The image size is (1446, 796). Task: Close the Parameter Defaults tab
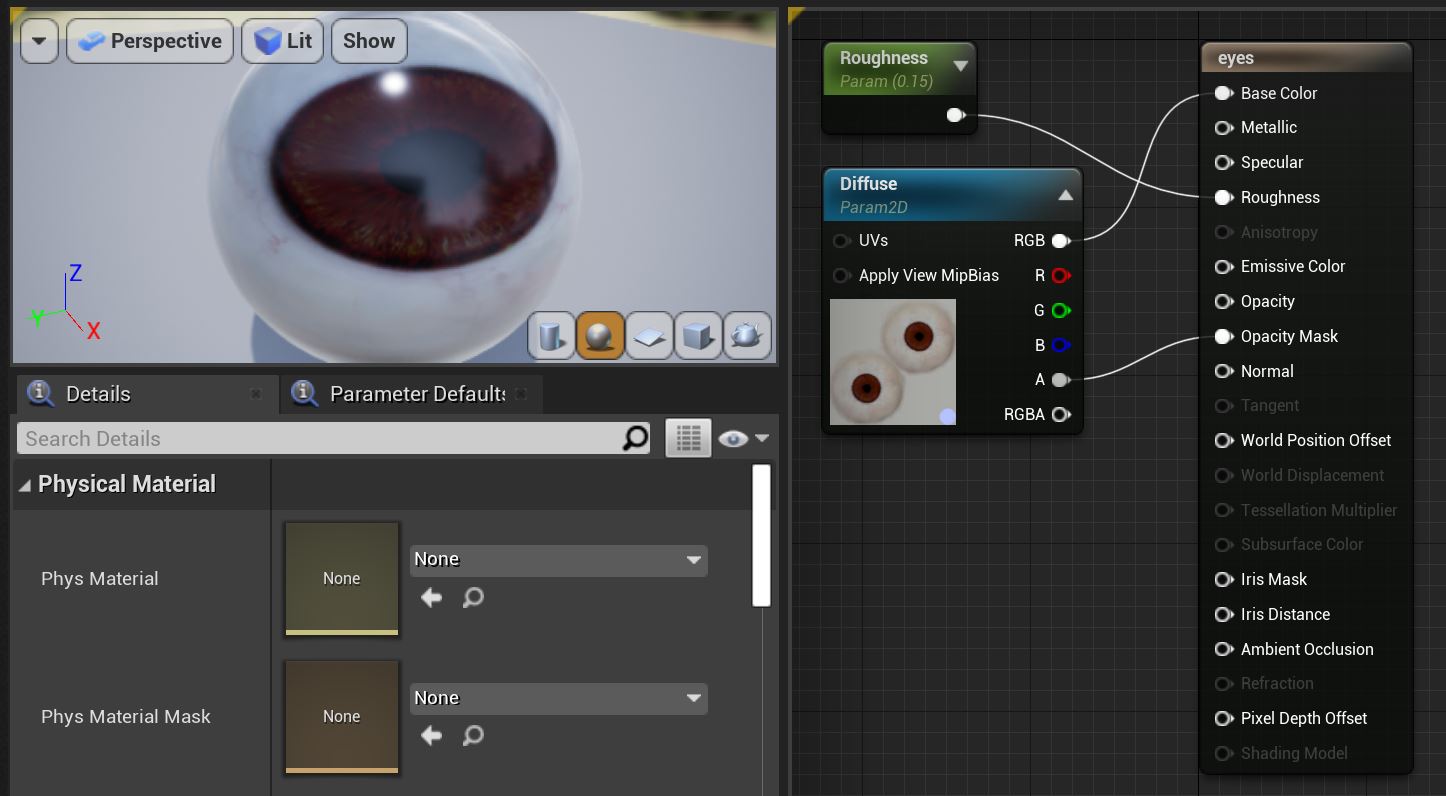coord(521,394)
